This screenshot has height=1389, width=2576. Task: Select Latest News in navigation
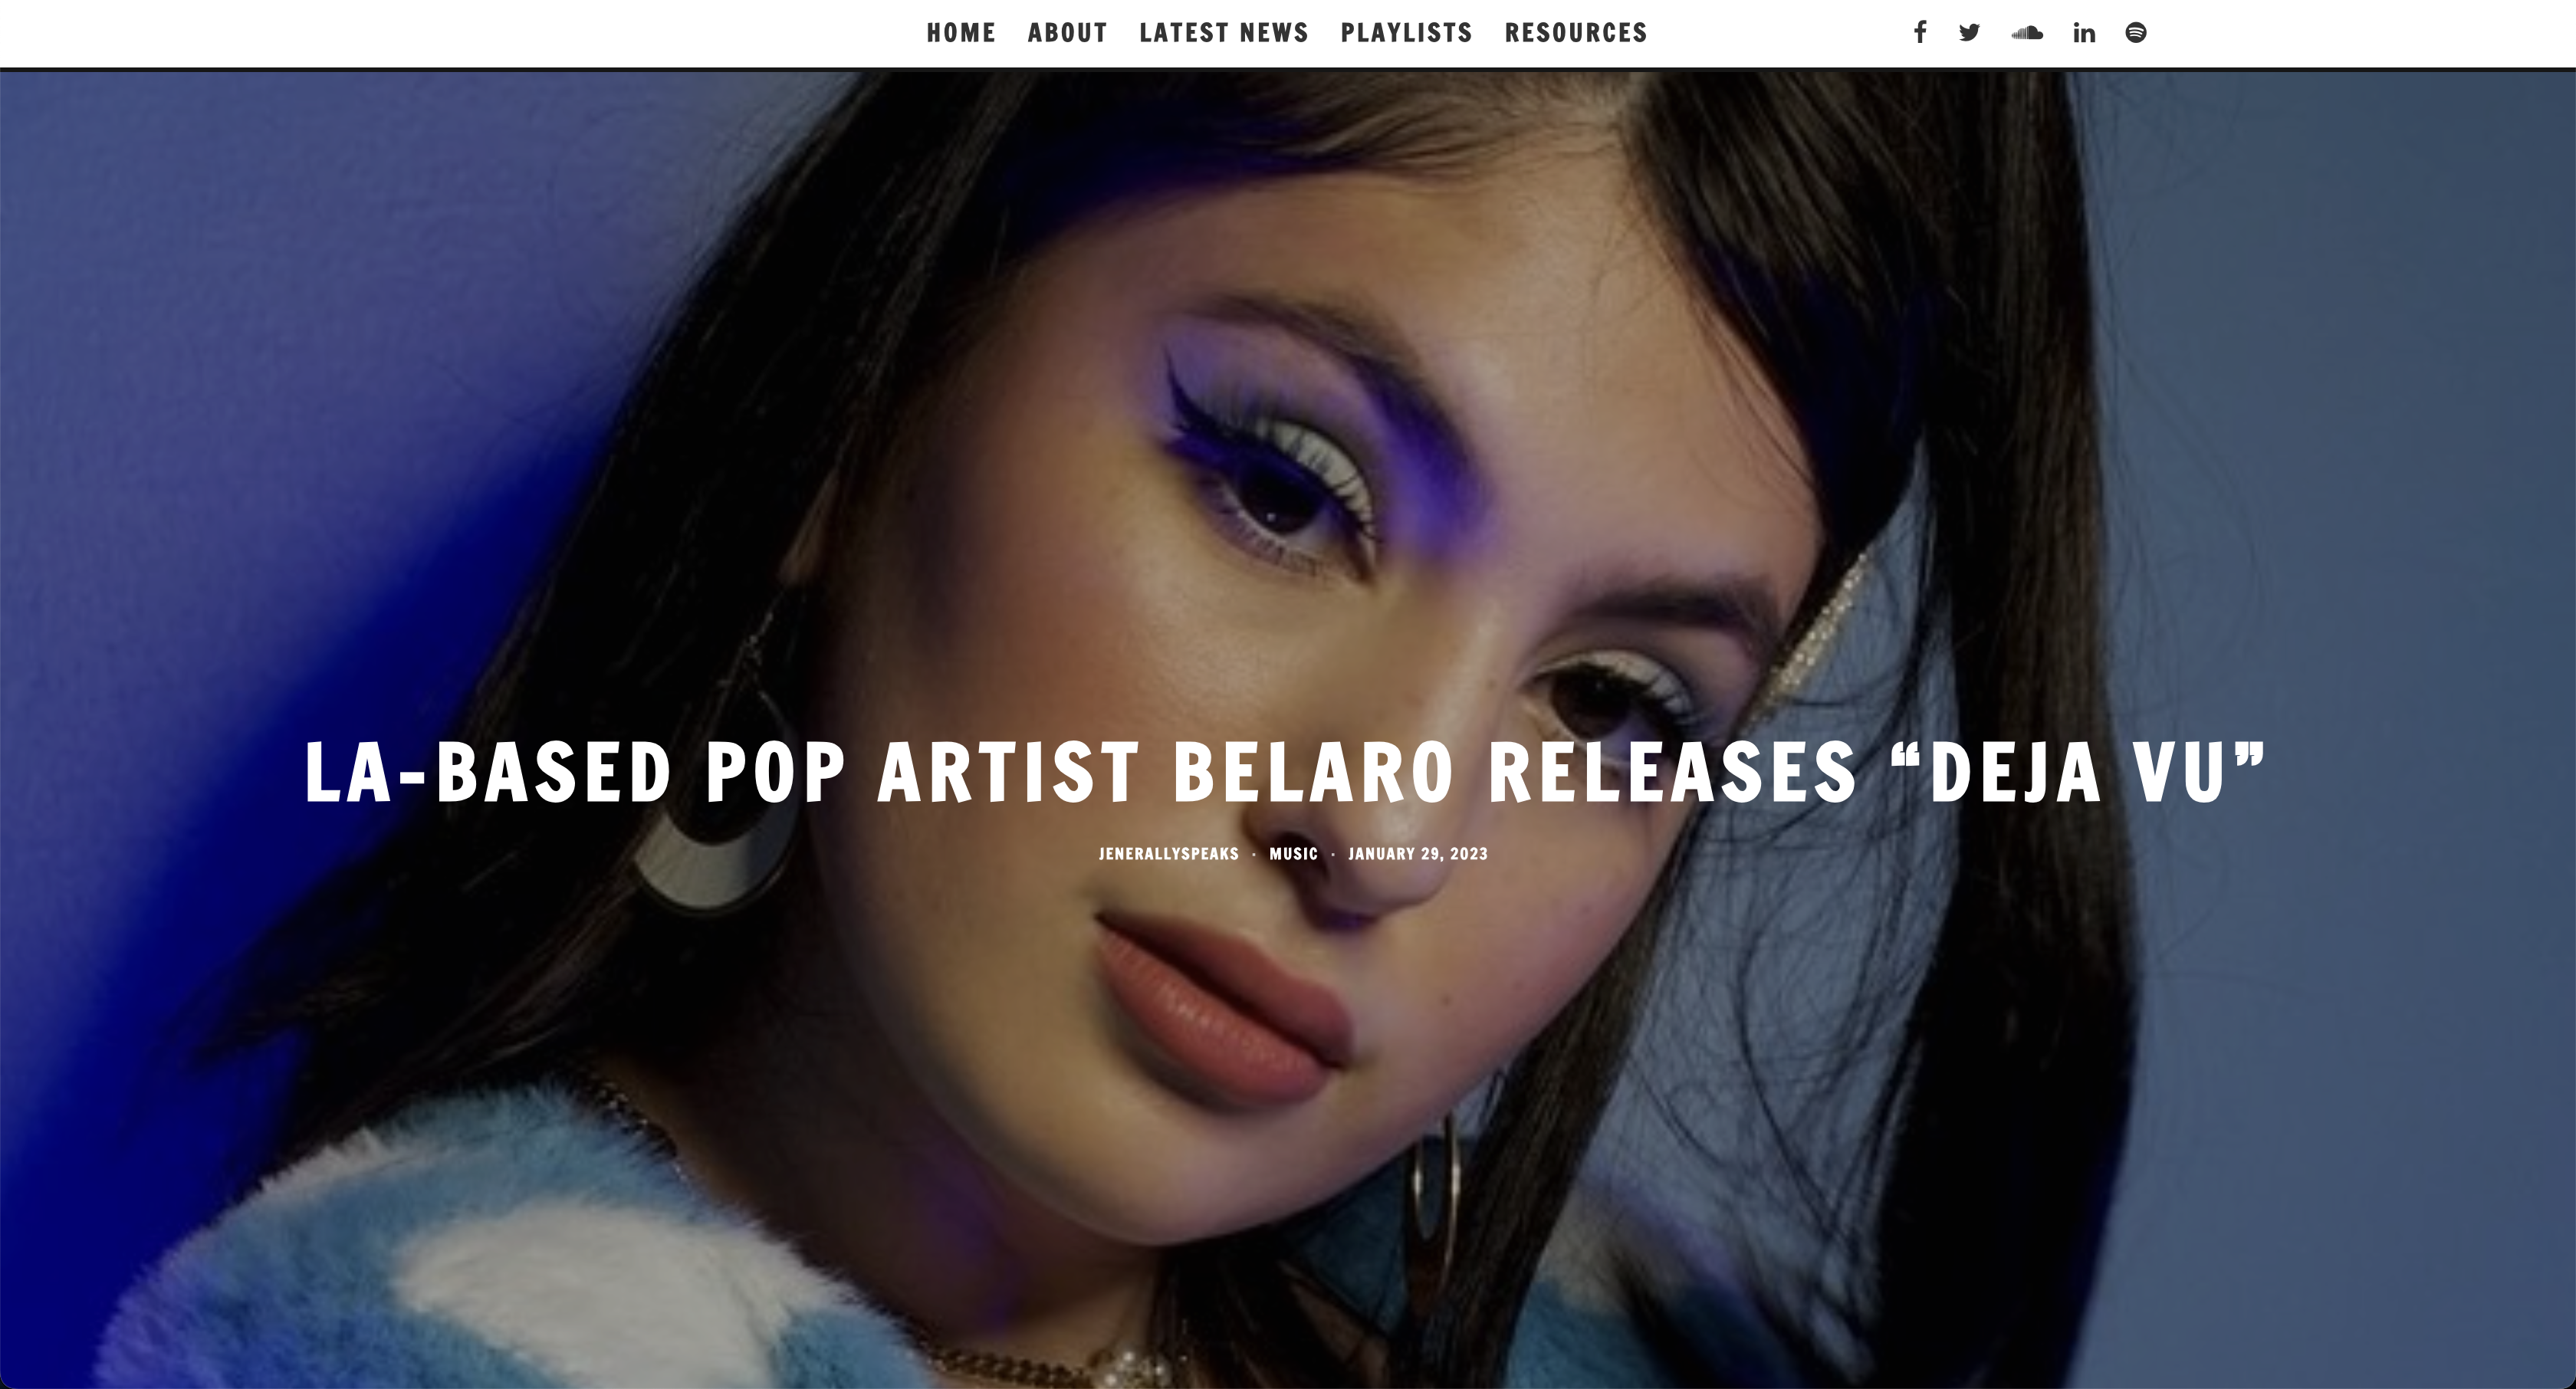1224,33
